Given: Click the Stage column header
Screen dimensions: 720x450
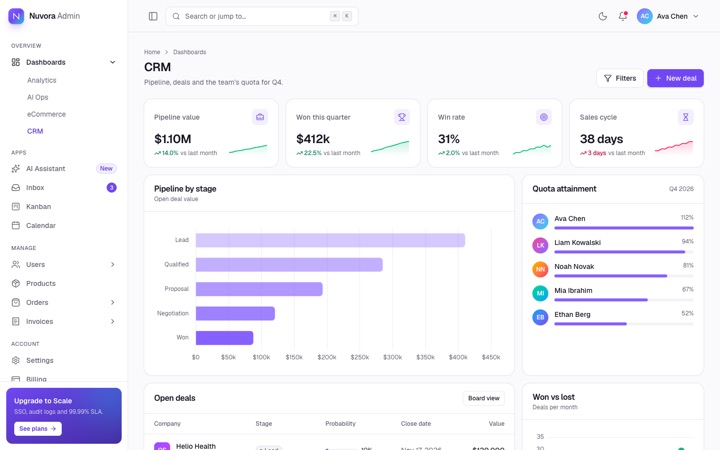Looking at the screenshot, I should pyautogui.click(x=264, y=423).
